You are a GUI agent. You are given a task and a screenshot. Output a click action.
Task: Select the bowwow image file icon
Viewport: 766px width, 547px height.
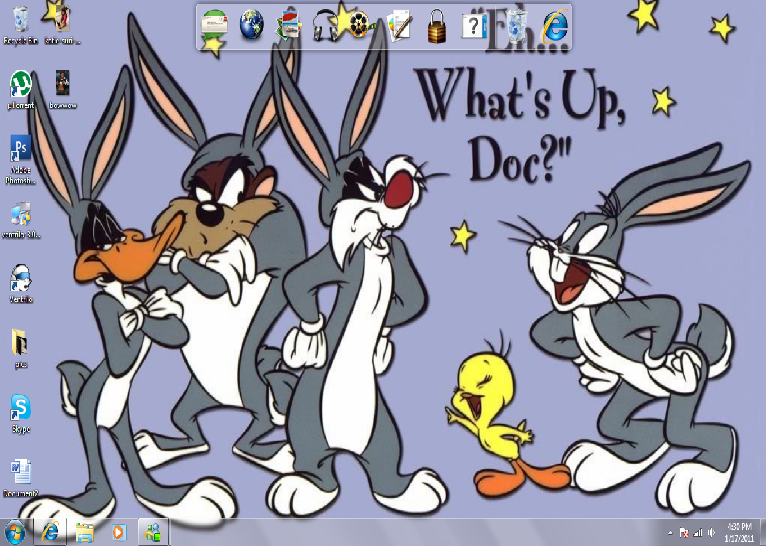pyautogui.click(x=63, y=90)
